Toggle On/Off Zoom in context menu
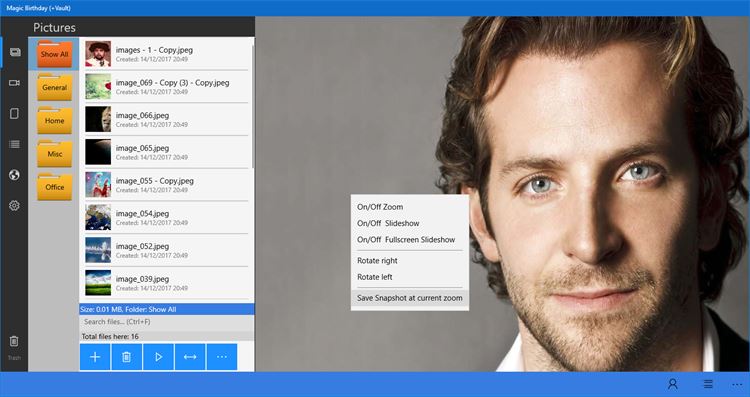 pyautogui.click(x=380, y=207)
